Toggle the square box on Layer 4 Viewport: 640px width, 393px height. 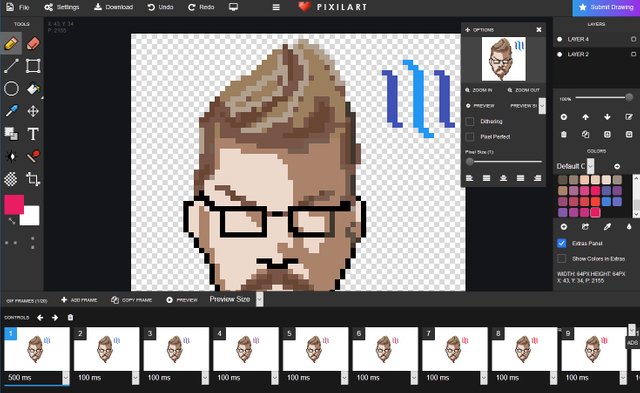pos(633,39)
